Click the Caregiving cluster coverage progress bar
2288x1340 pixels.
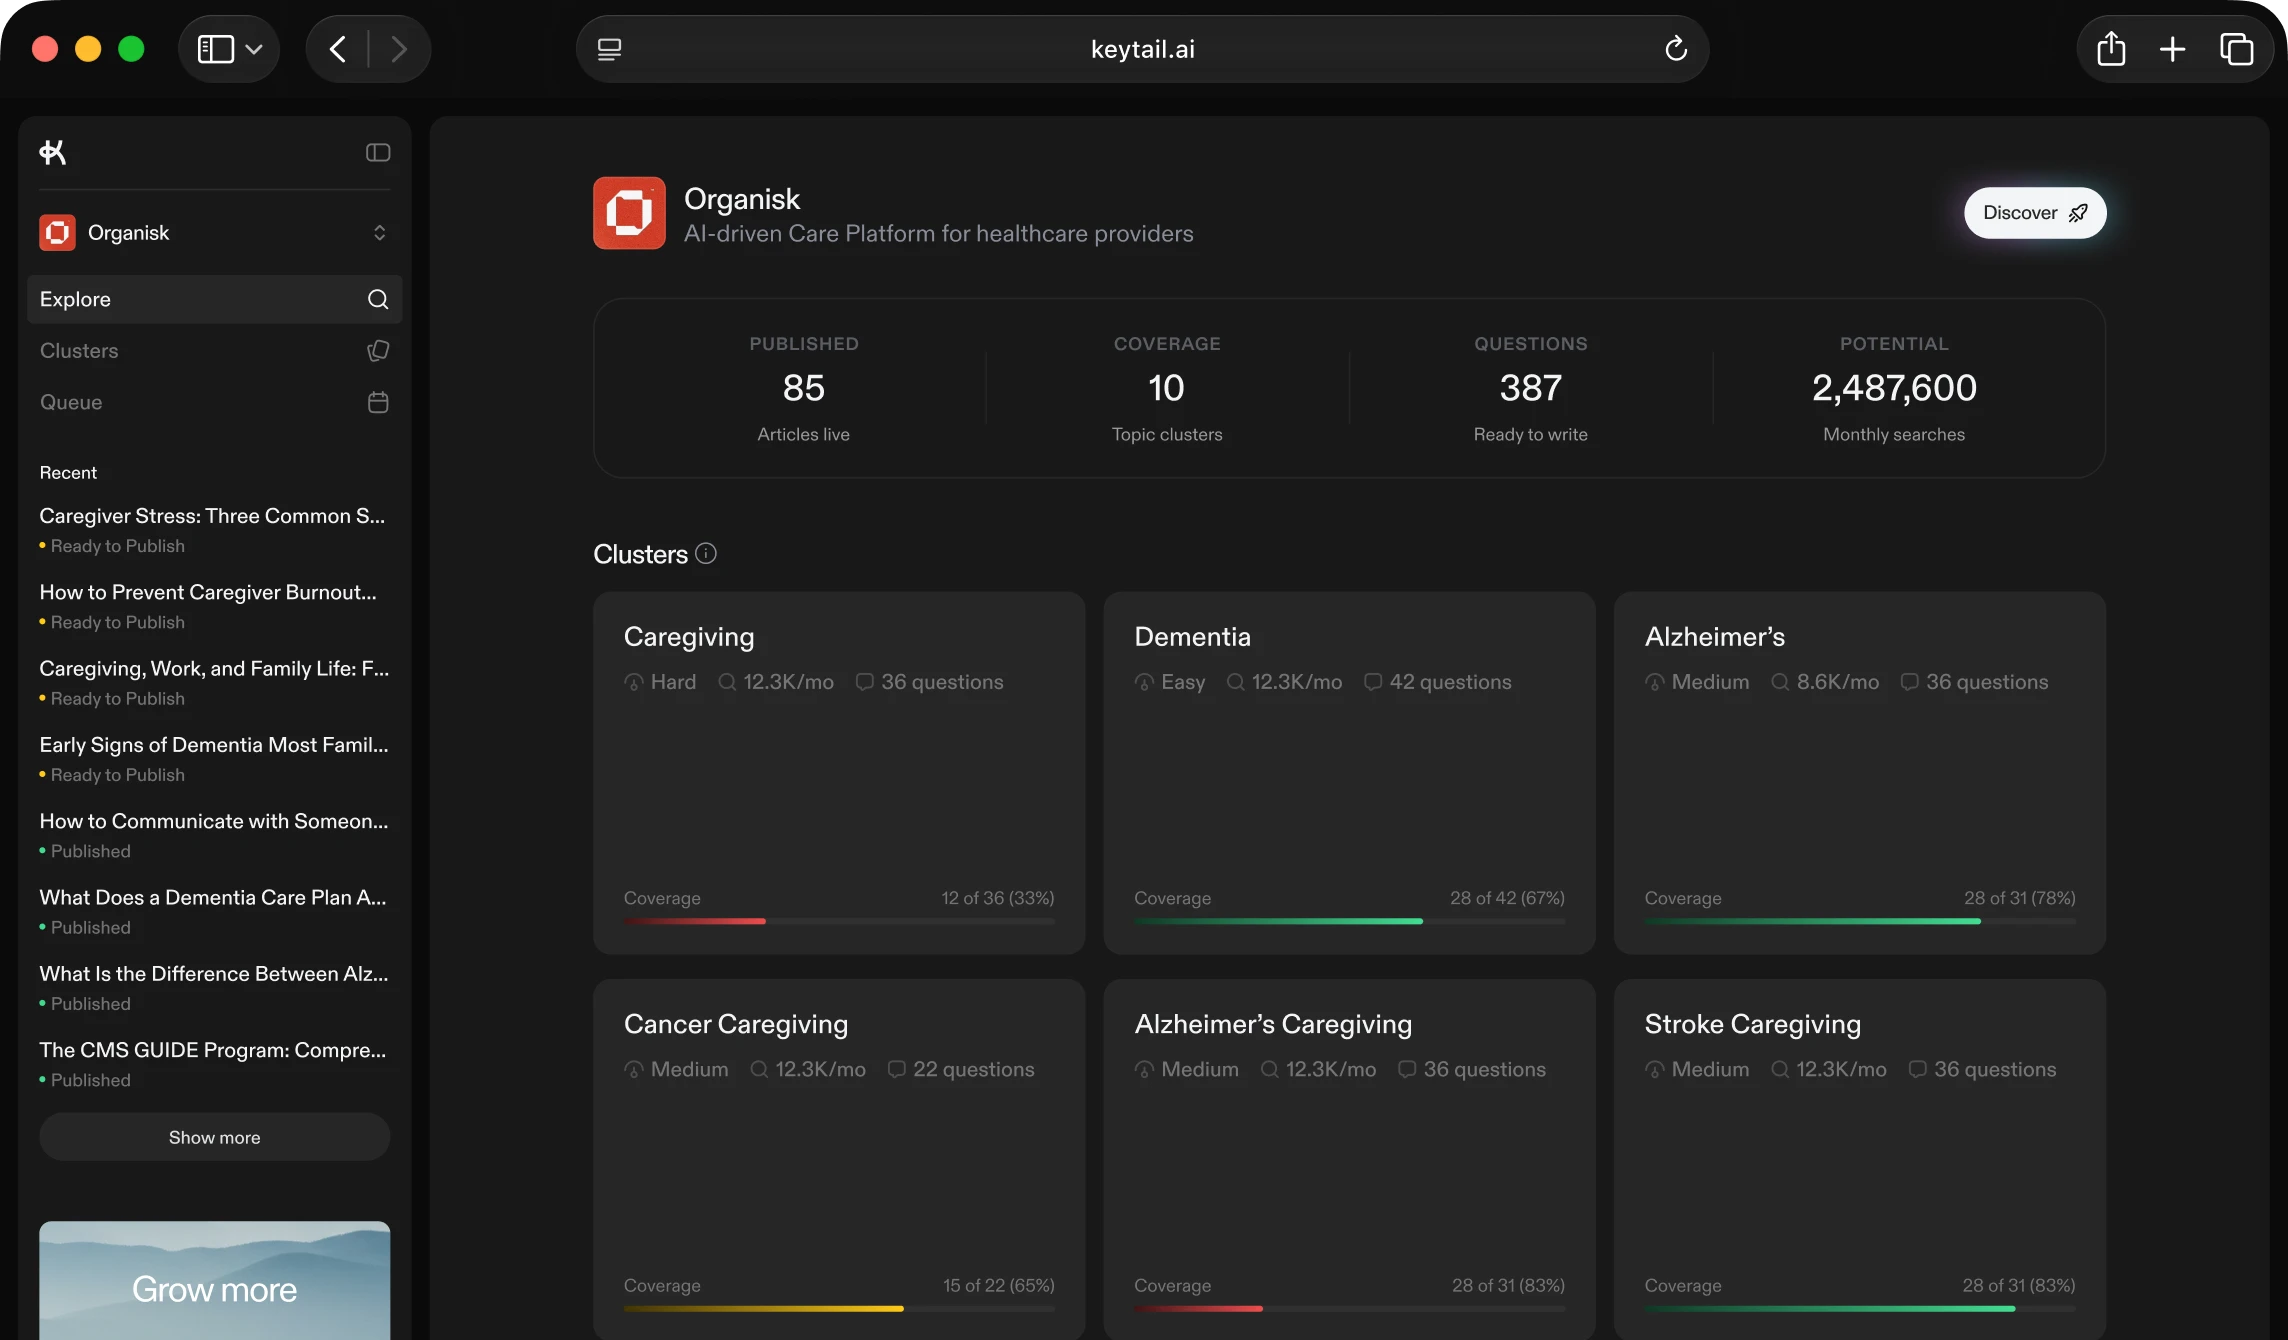(838, 921)
